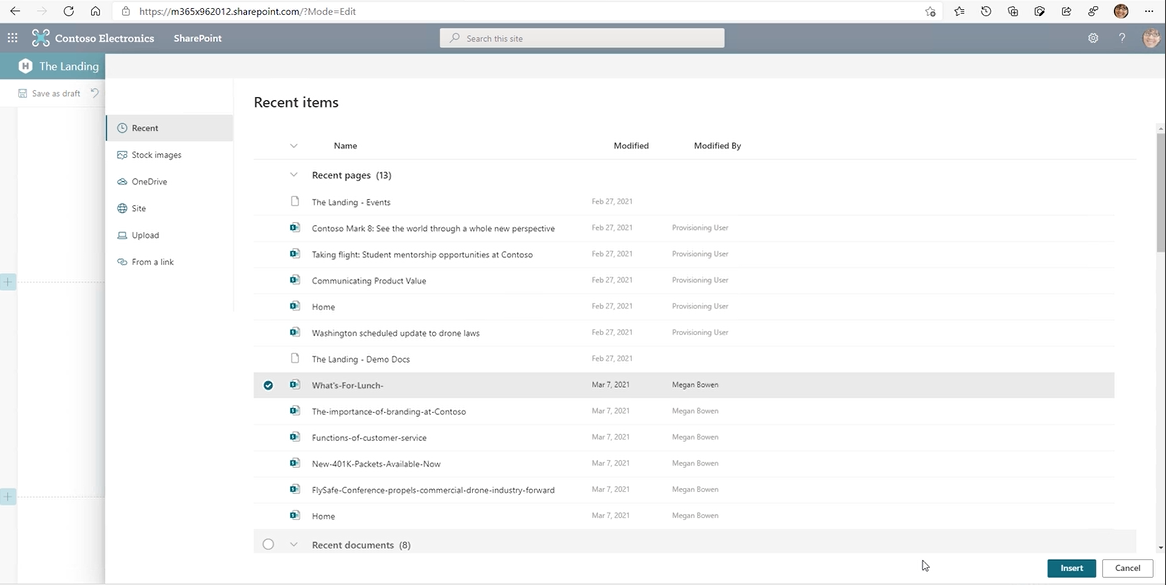The height and width of the screenshot is (585, 1166).
Task: Add a new section with upper plus icon
Action: (8, 282)
